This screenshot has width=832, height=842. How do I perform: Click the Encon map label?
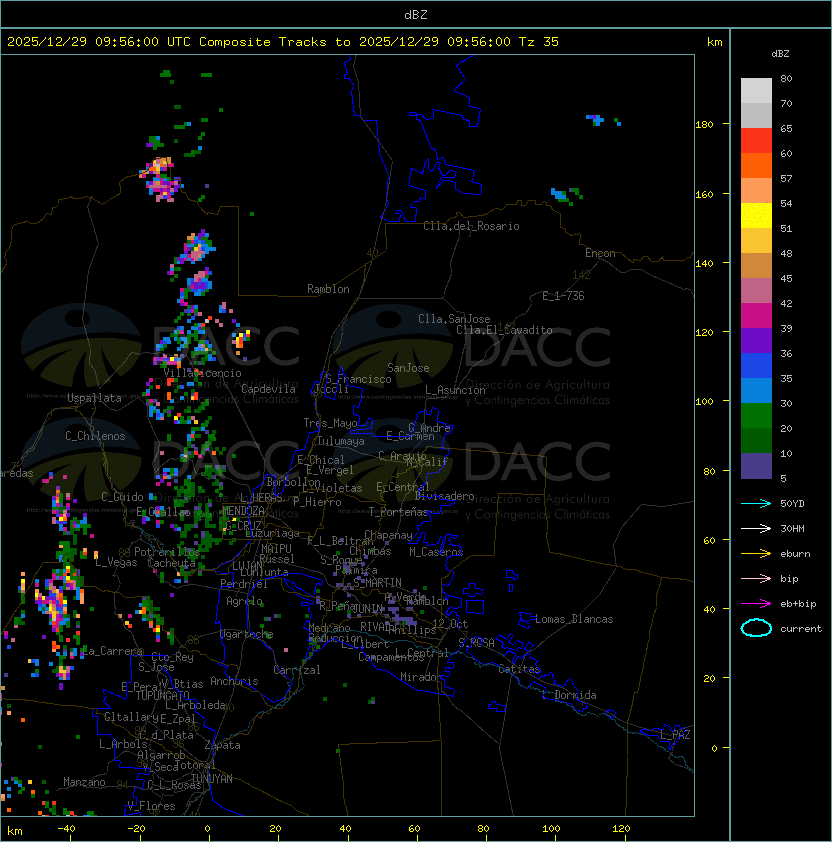[600, 253]
